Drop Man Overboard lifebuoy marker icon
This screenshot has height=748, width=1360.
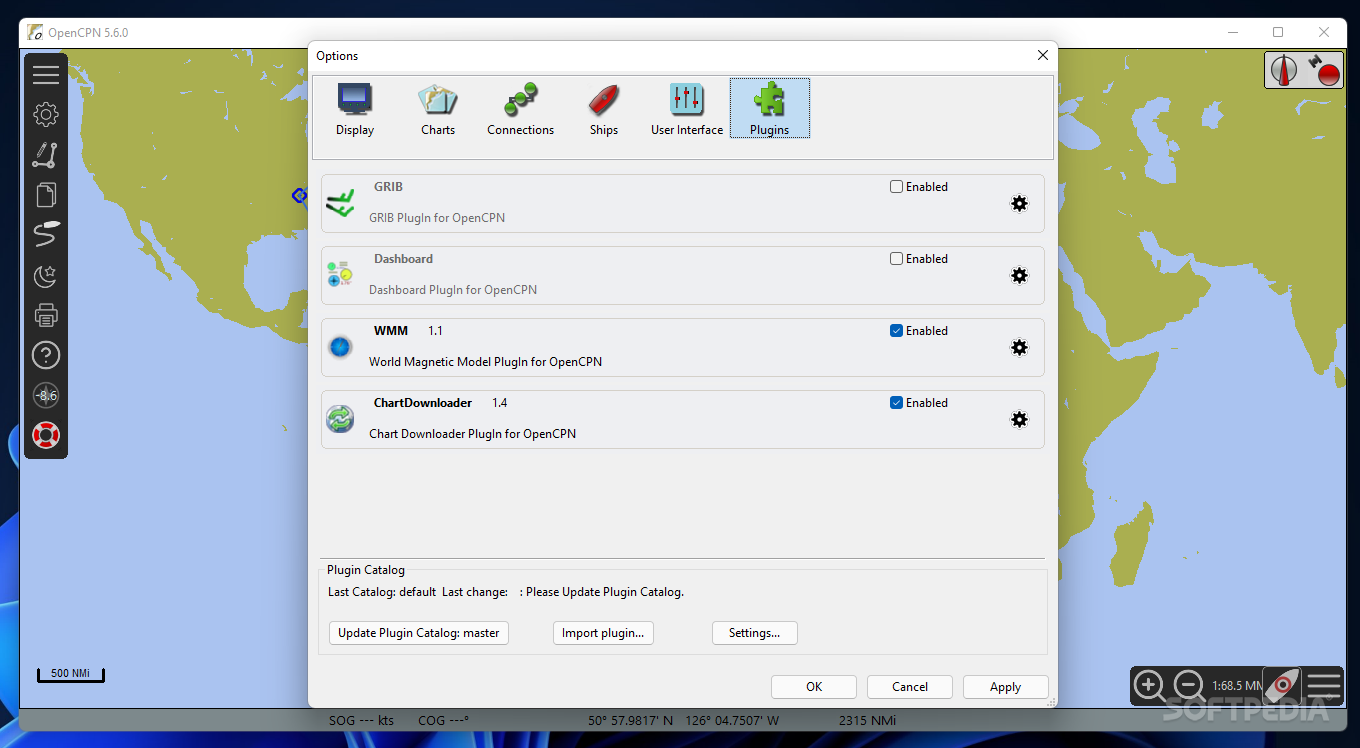tap(46, 435)
